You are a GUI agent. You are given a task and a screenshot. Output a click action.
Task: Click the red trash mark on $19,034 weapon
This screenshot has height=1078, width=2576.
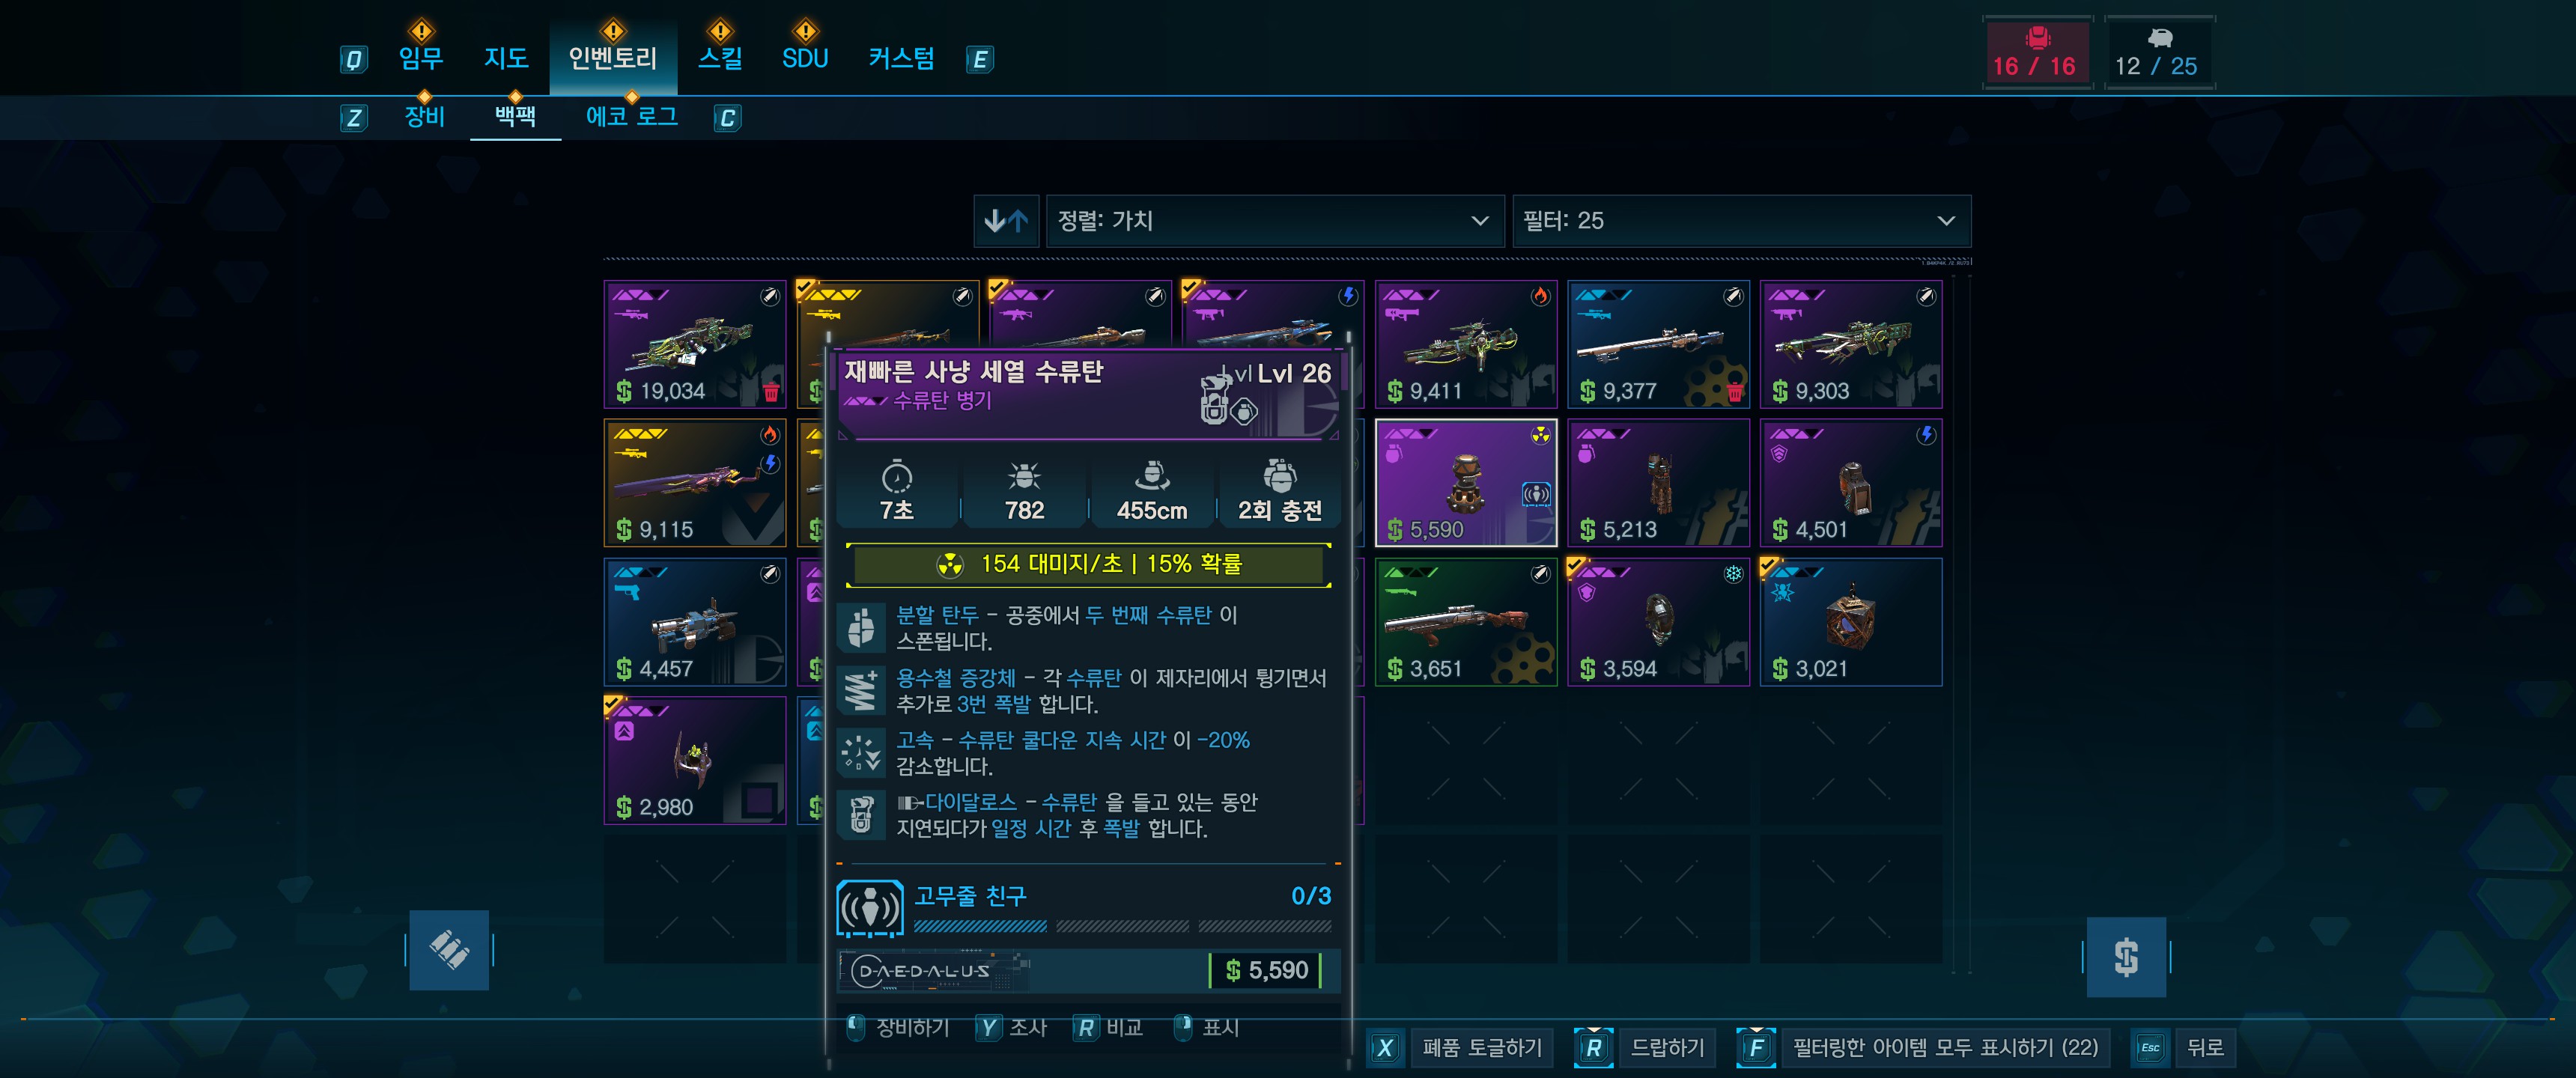click(771, 391)
